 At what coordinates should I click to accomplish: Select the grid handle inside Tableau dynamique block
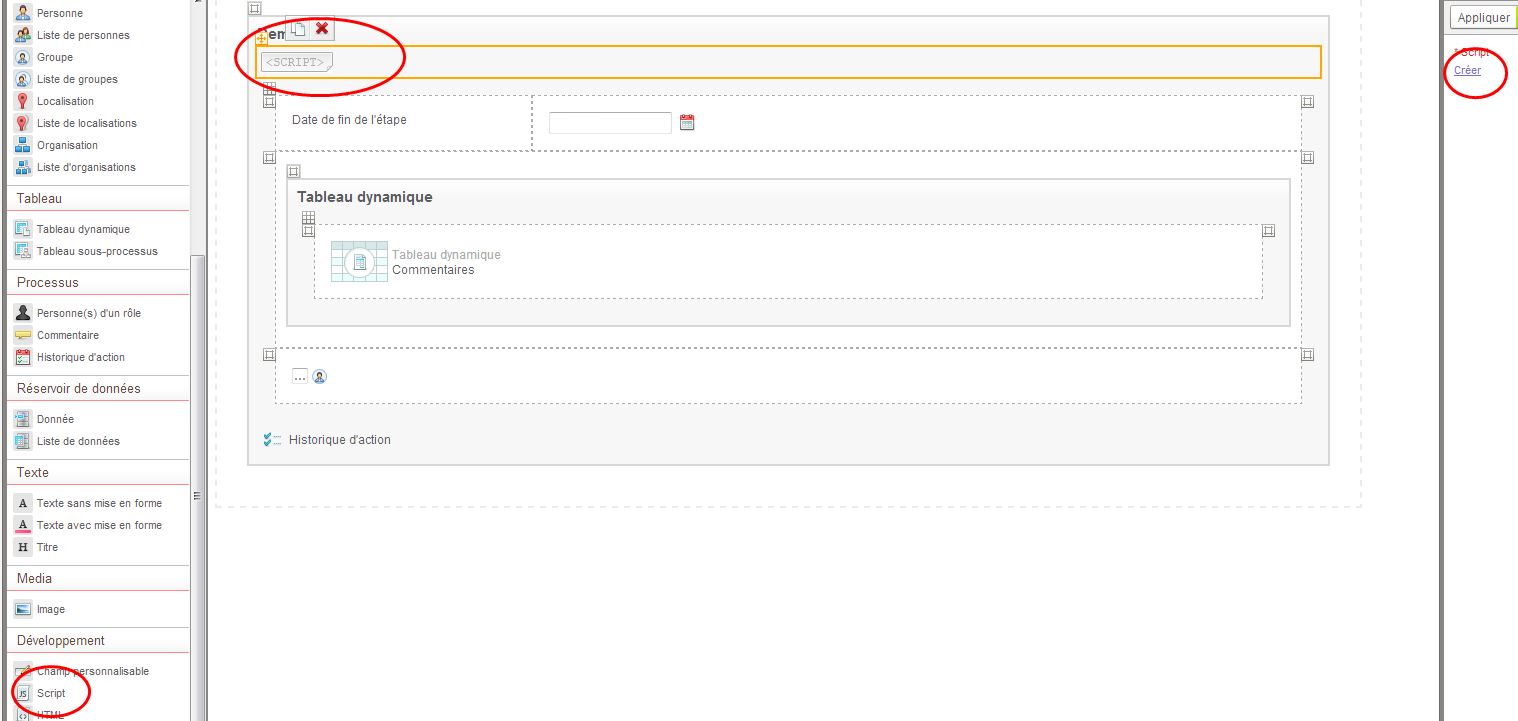(x=308, y=218)
